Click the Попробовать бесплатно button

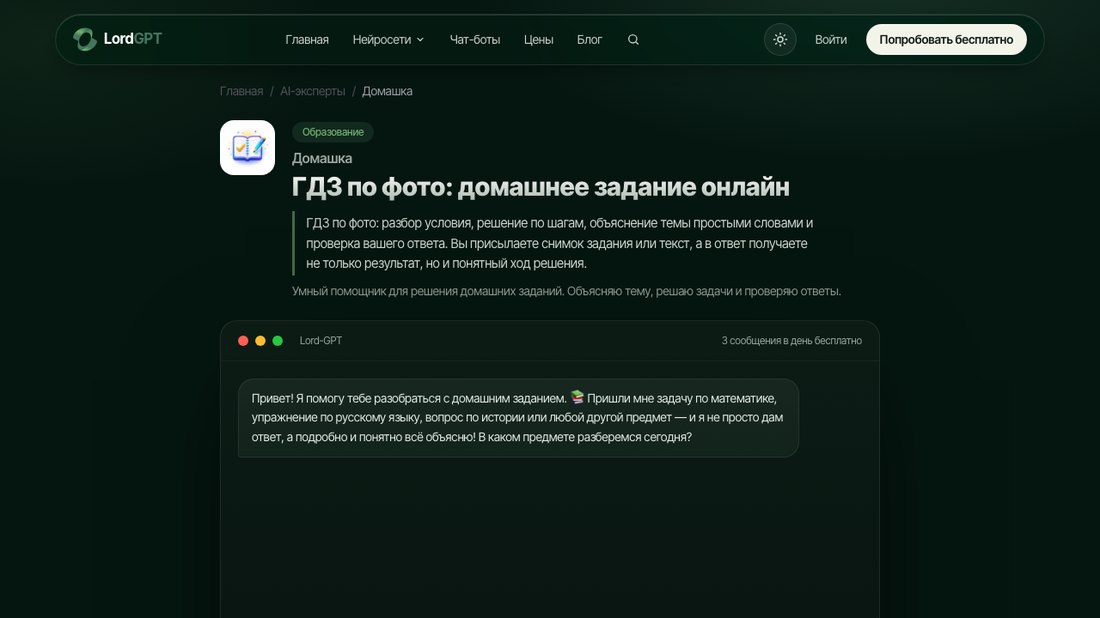tap(946, 40)
